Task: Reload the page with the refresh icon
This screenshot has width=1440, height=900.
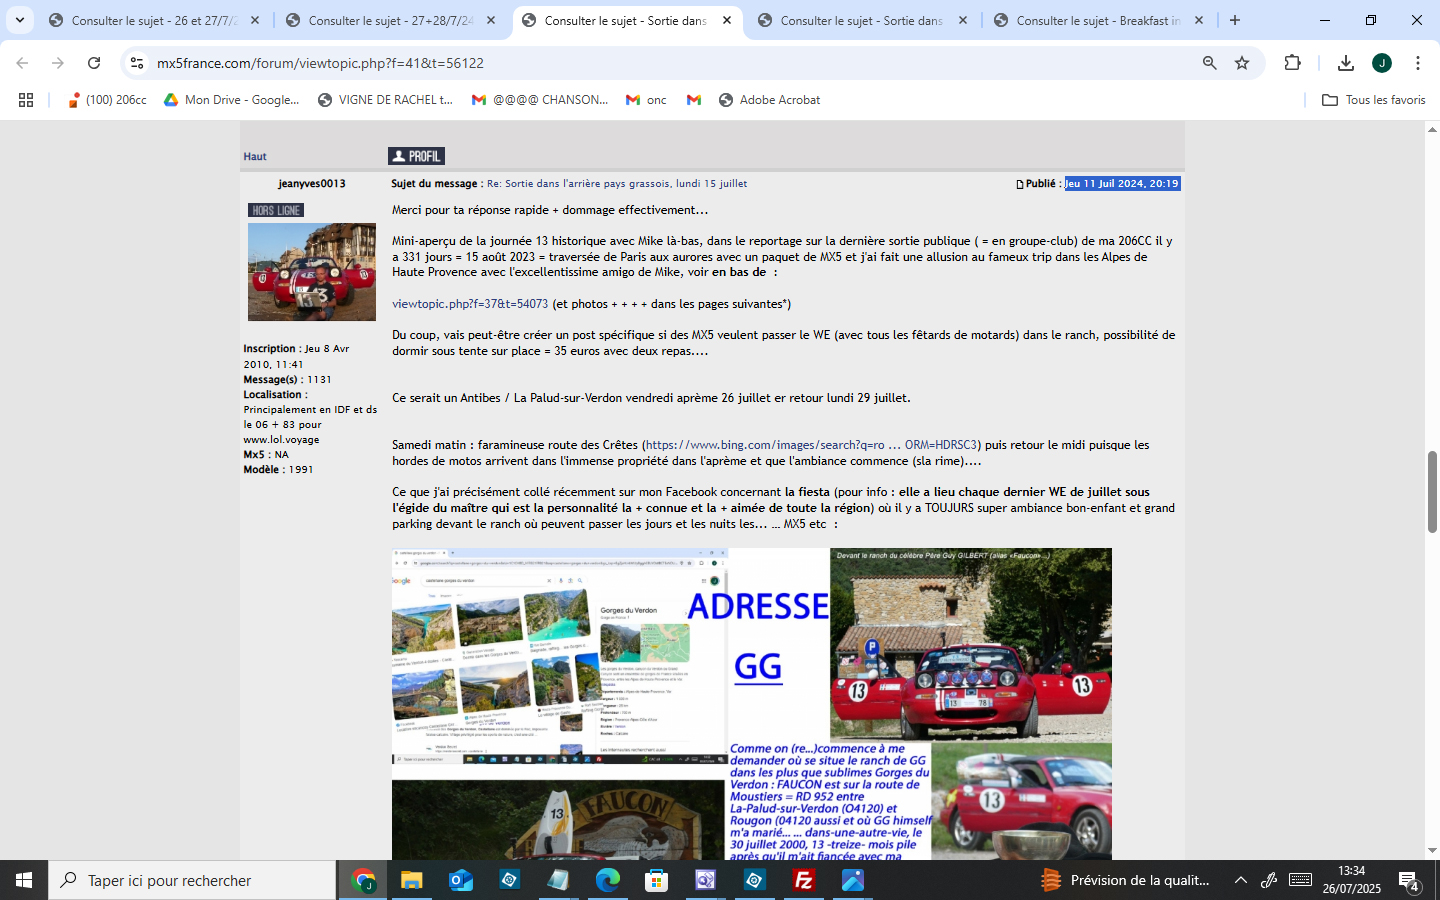Action: pyautogui.click(x=94, y=63)
